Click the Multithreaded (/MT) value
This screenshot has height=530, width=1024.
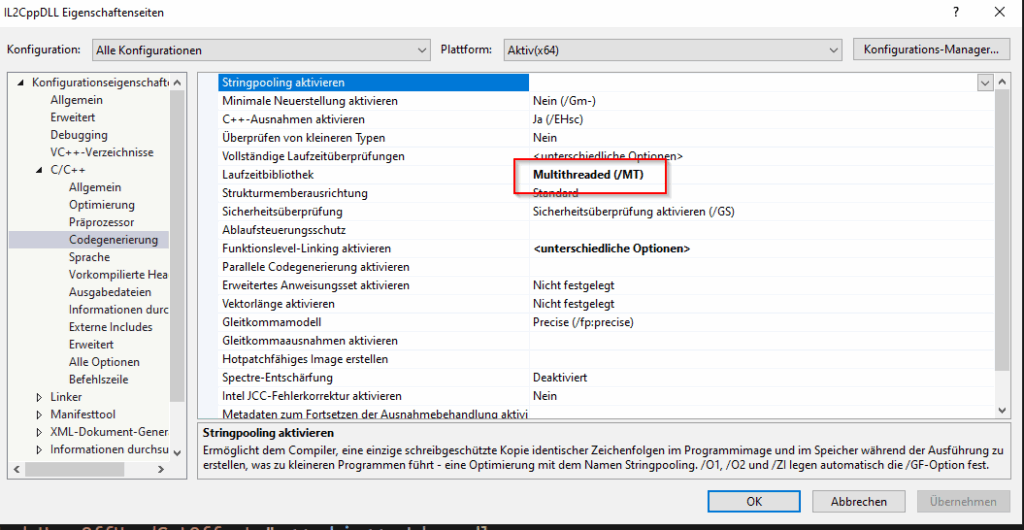(x=588, y=174)
